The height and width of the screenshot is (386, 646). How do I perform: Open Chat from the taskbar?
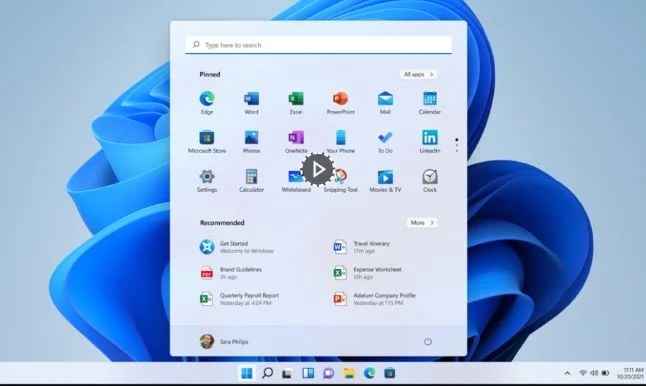328,373
